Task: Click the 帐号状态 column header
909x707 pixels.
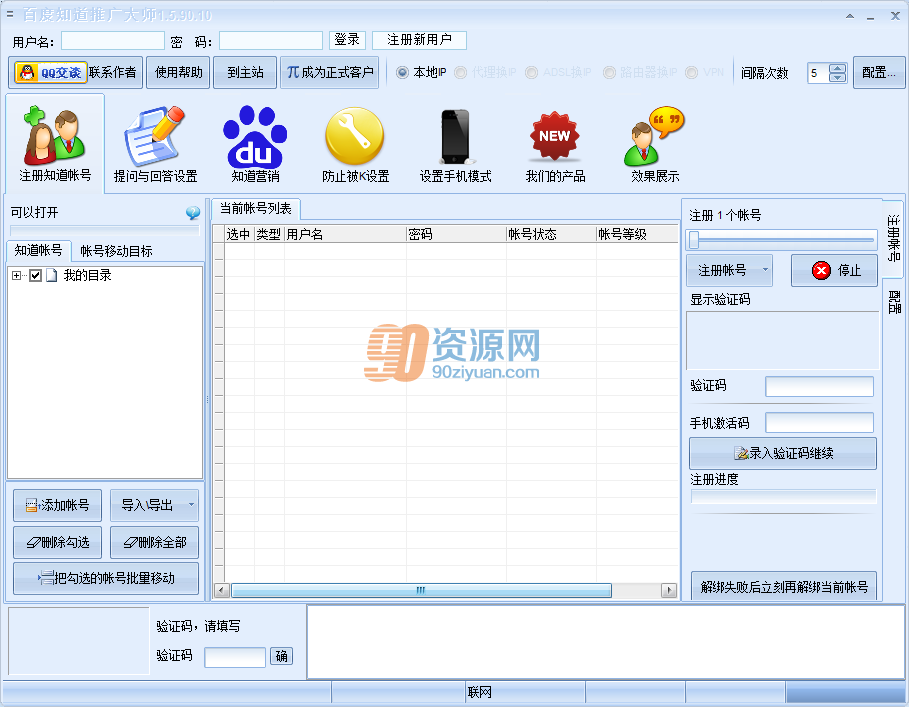Action: point(551,234)
